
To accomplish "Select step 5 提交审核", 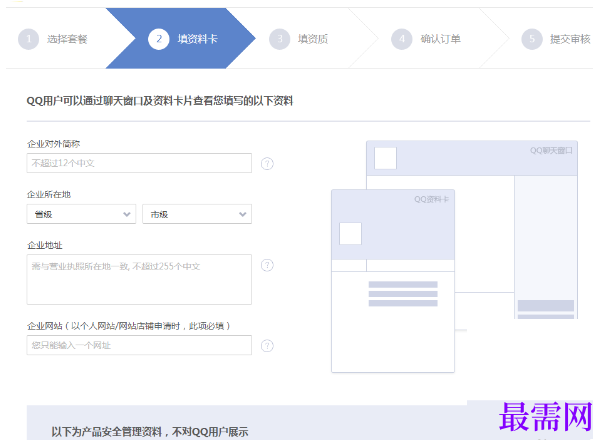I will (556, 39).
